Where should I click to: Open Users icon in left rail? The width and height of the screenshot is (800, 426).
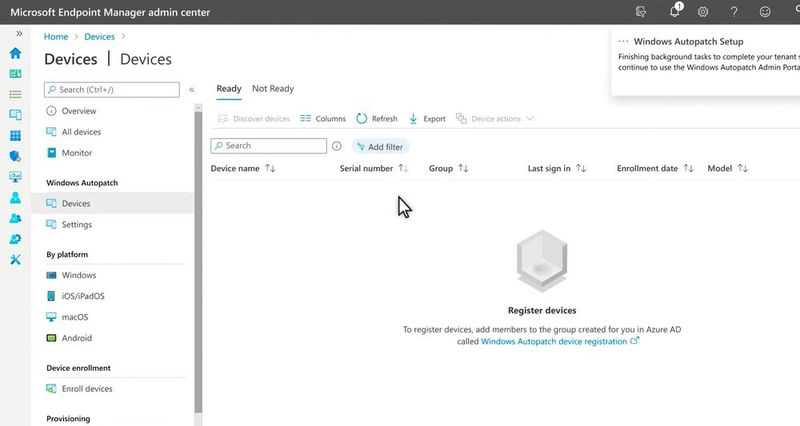pos(15,197)
